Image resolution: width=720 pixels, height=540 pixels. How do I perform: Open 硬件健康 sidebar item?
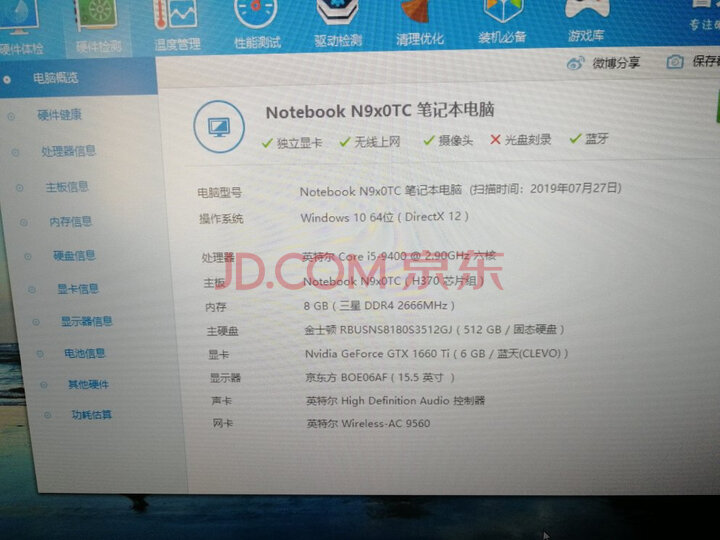pos(59,114)
